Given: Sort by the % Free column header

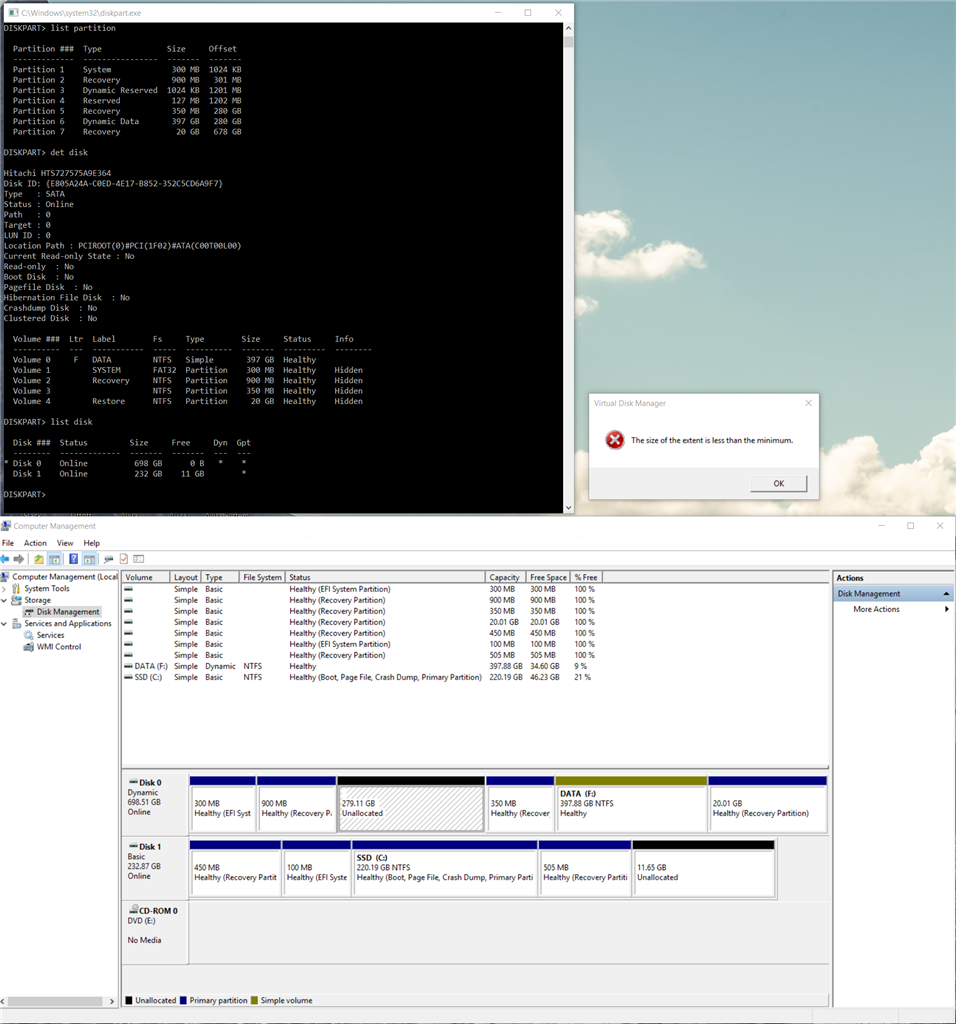Looking at the screenshot, I should coord(586,577).
